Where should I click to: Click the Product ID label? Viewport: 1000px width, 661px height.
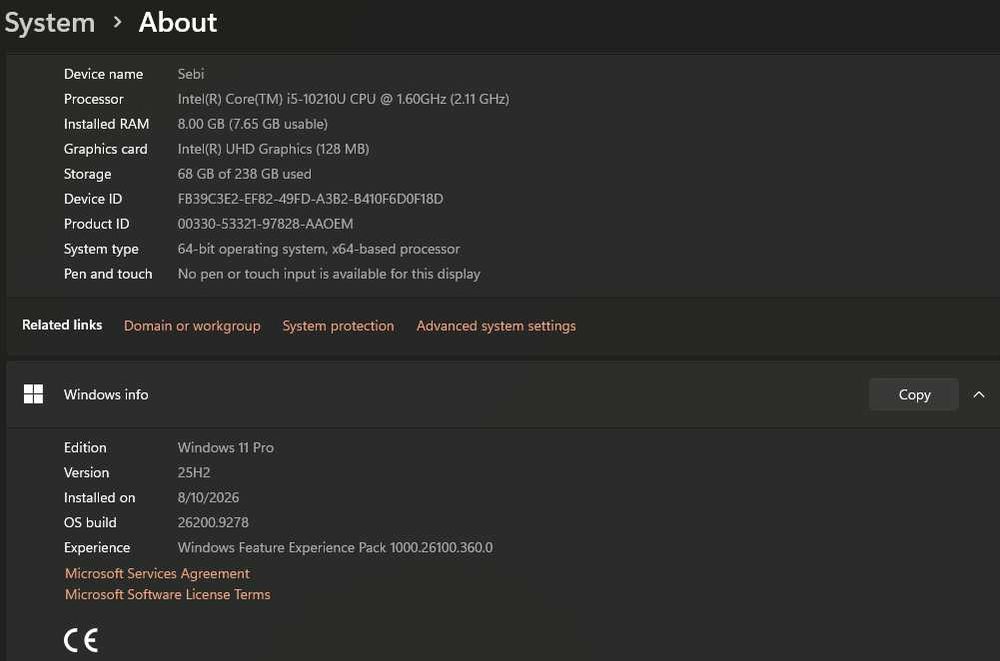96,224
